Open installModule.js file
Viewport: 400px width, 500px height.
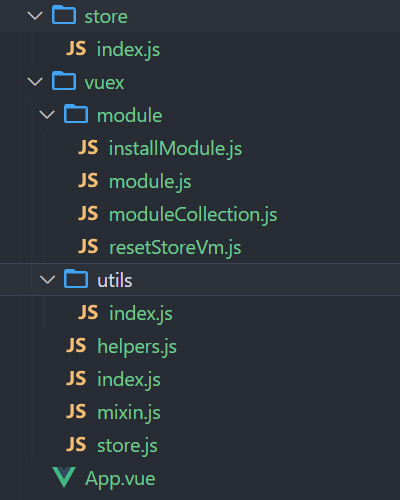pyautogui.click(x=176, y=149)
